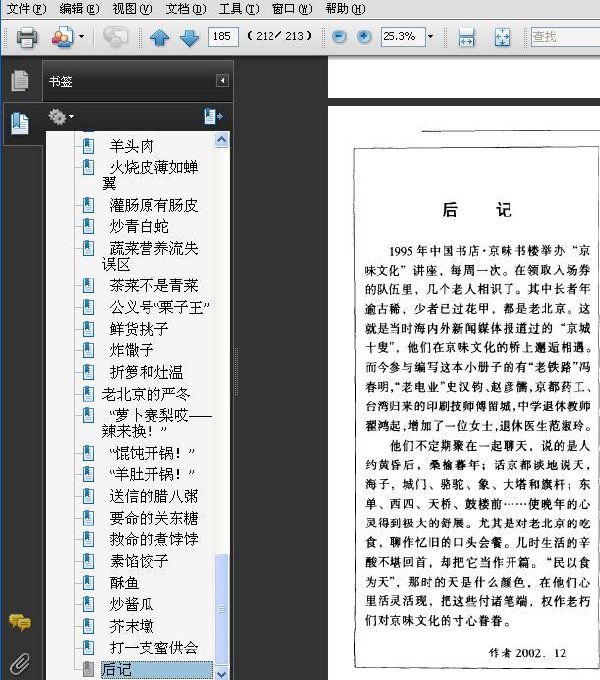Click the 查找 search field
Screen dimensions: 600x680
click(565, 37)
